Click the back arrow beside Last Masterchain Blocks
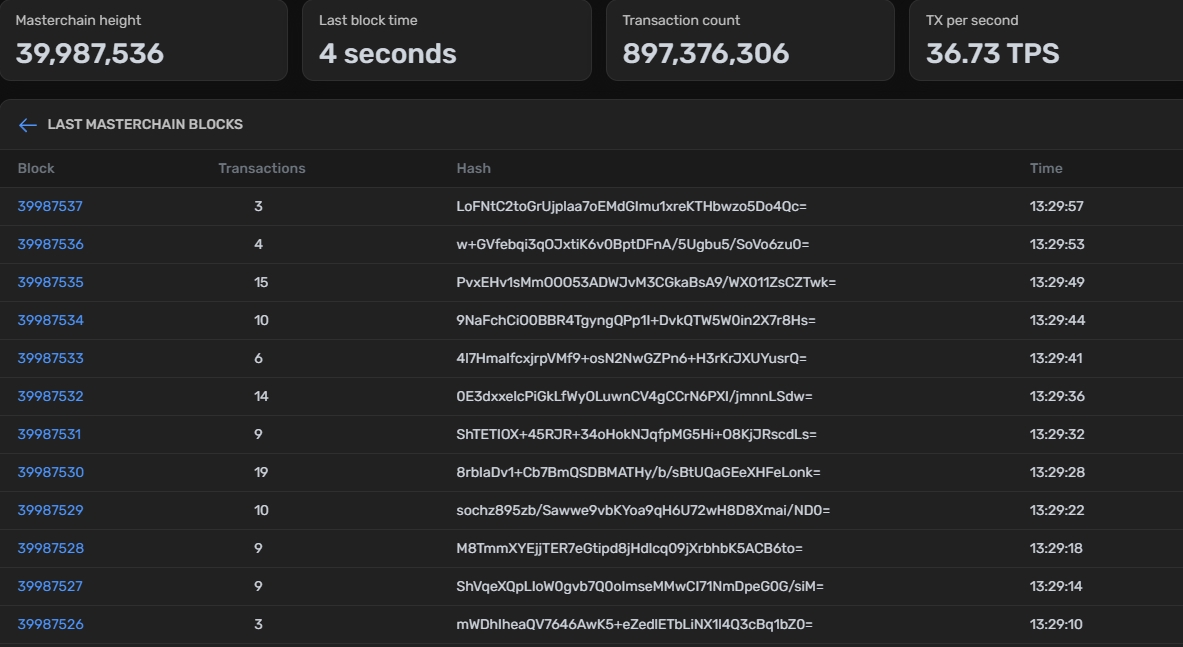1183x647 pixels. tap(27, 125)
